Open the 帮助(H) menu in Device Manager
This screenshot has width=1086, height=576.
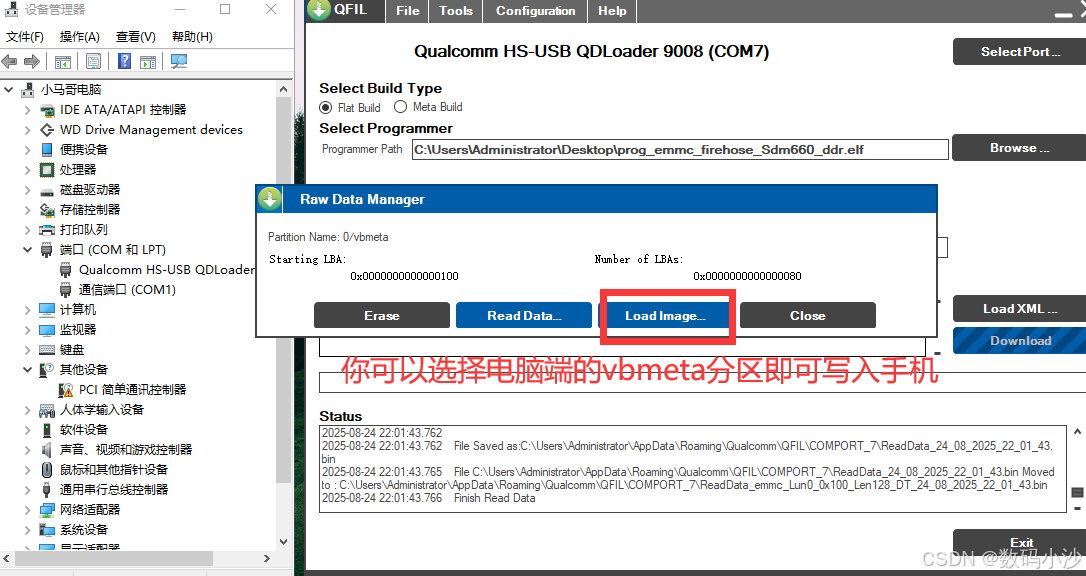(193, 37)
